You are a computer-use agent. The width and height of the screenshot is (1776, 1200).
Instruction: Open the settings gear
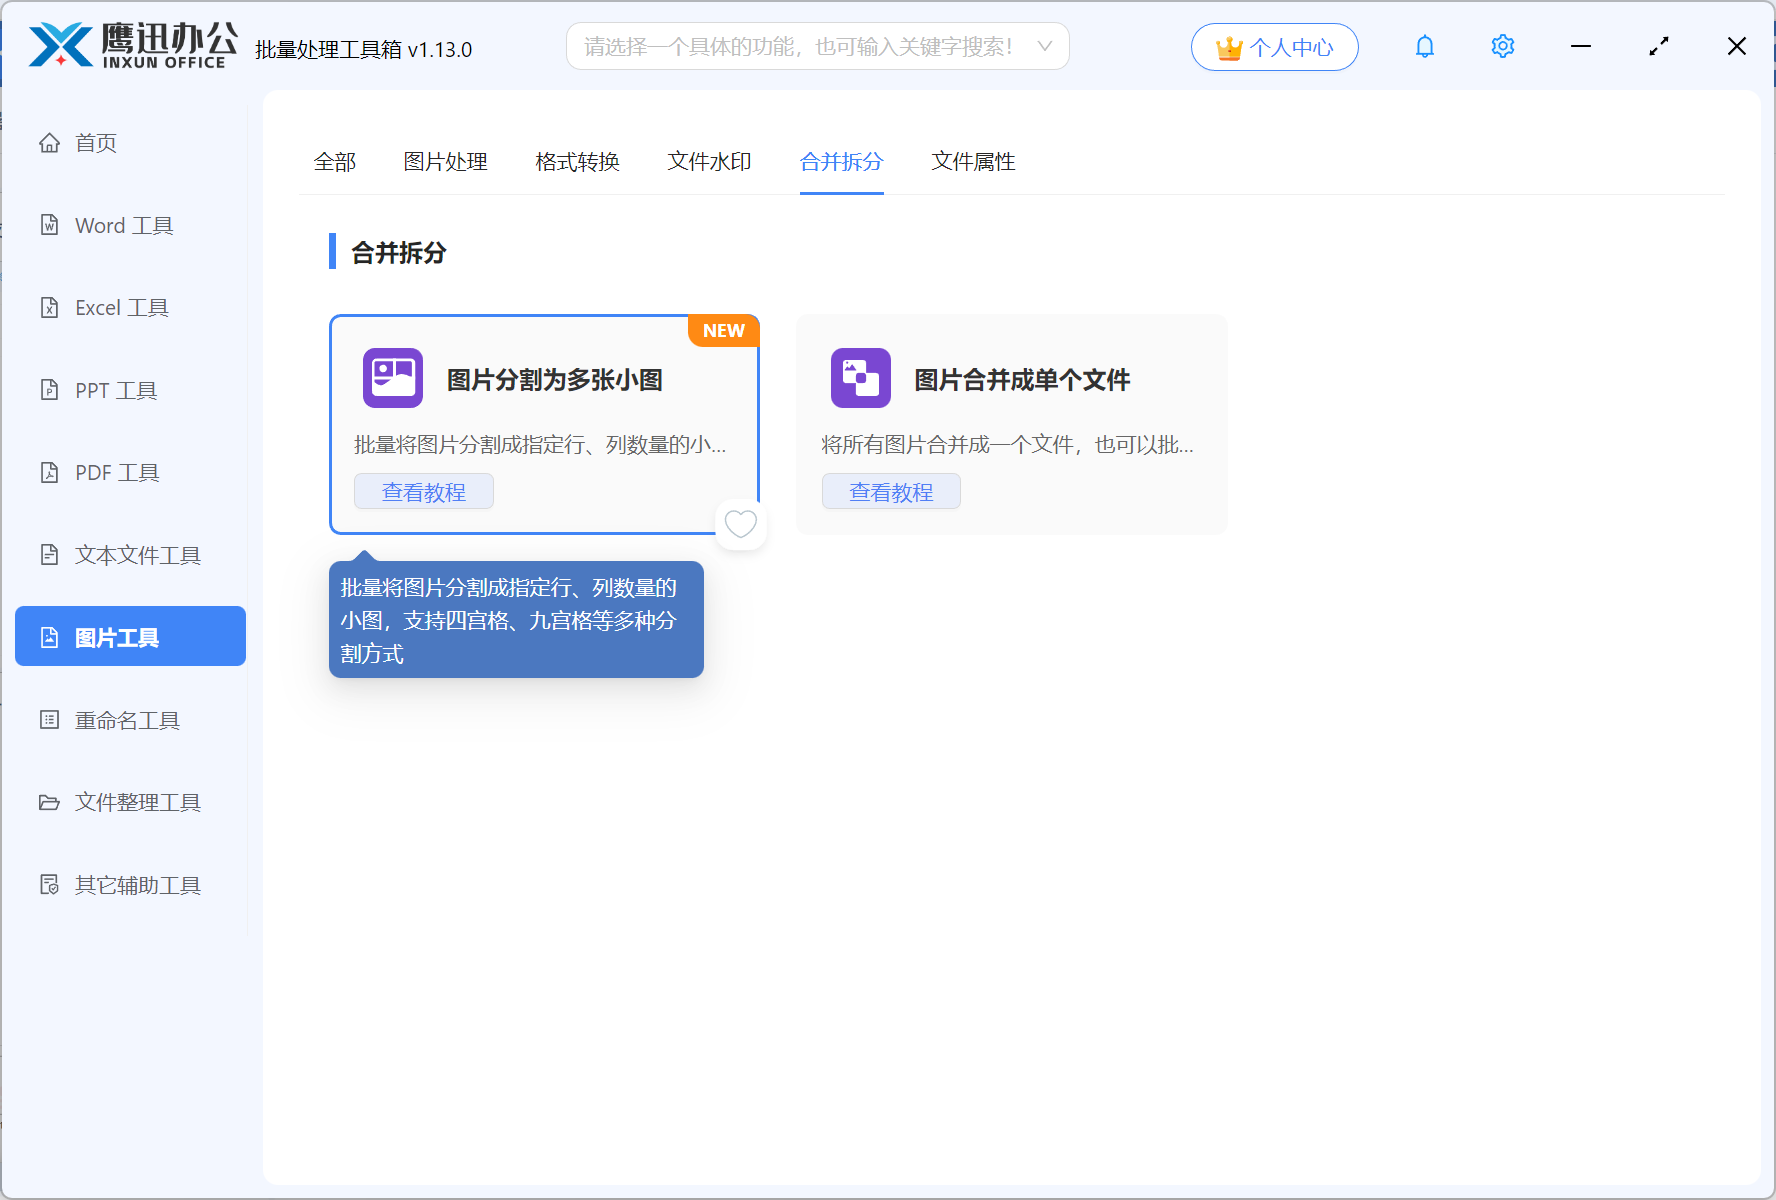1502,46
